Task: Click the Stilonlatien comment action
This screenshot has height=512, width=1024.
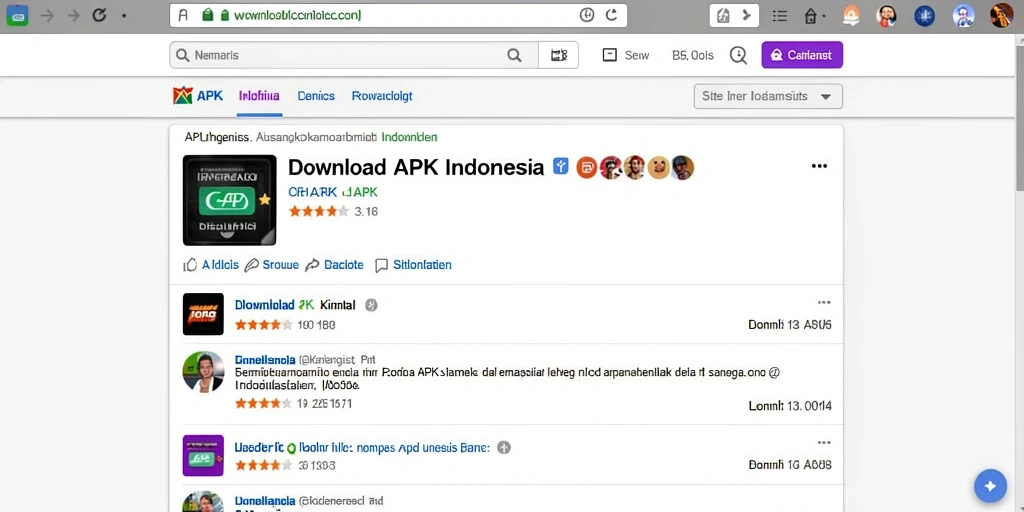Action: [x=413, y=264]
